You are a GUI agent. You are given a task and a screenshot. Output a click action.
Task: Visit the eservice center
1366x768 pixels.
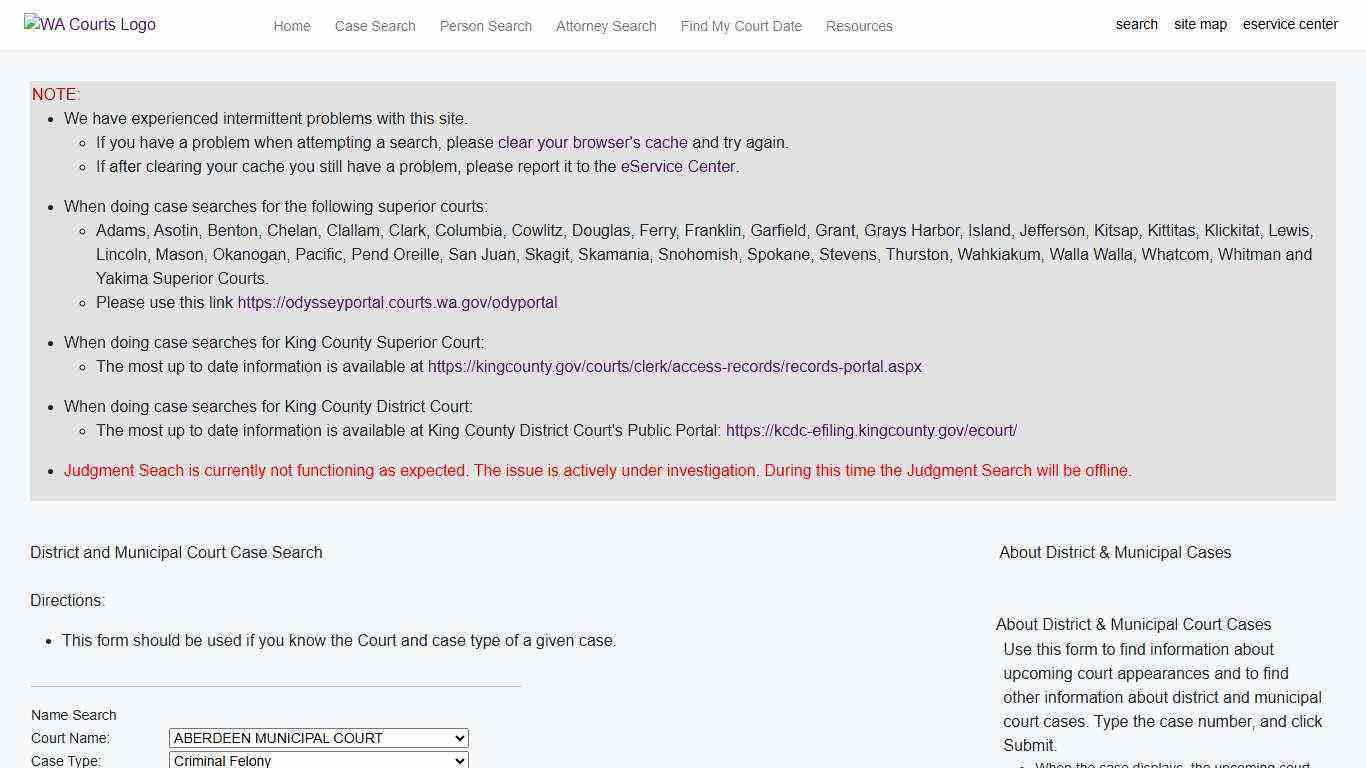click(1290, 24)
